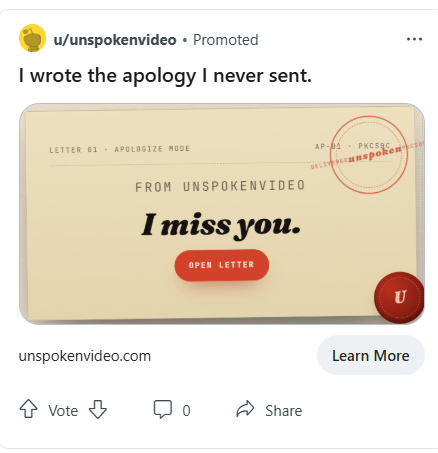Click LETTER 01 APOLOGIZE MODE header text
Image resolution: width=438 pixels, height=453 pixels.
120,149
